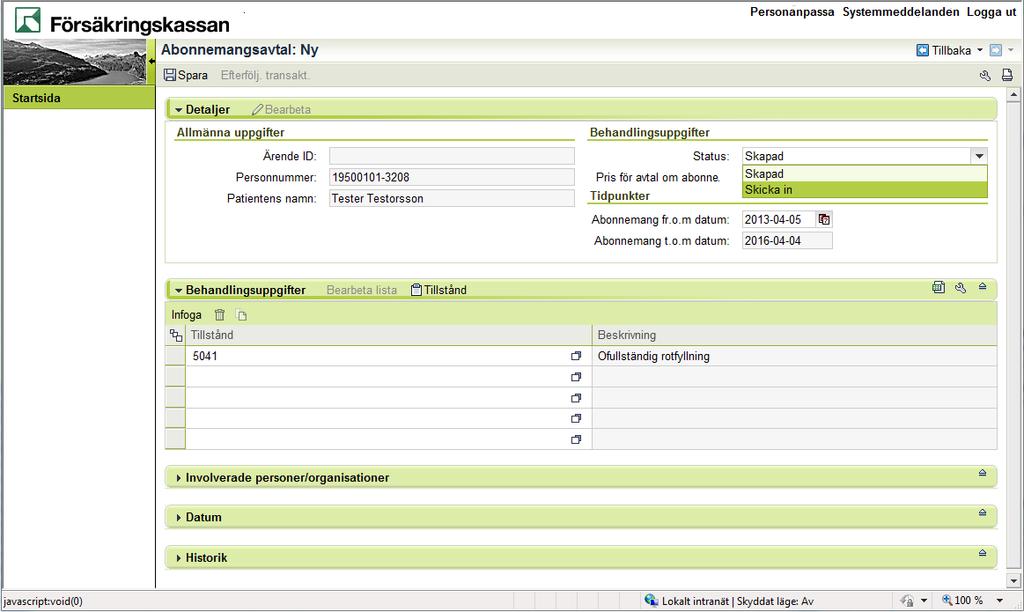
Task: Open the calendar picker for Abonnemang fr.o.m datum
Action: pos(824,219)
